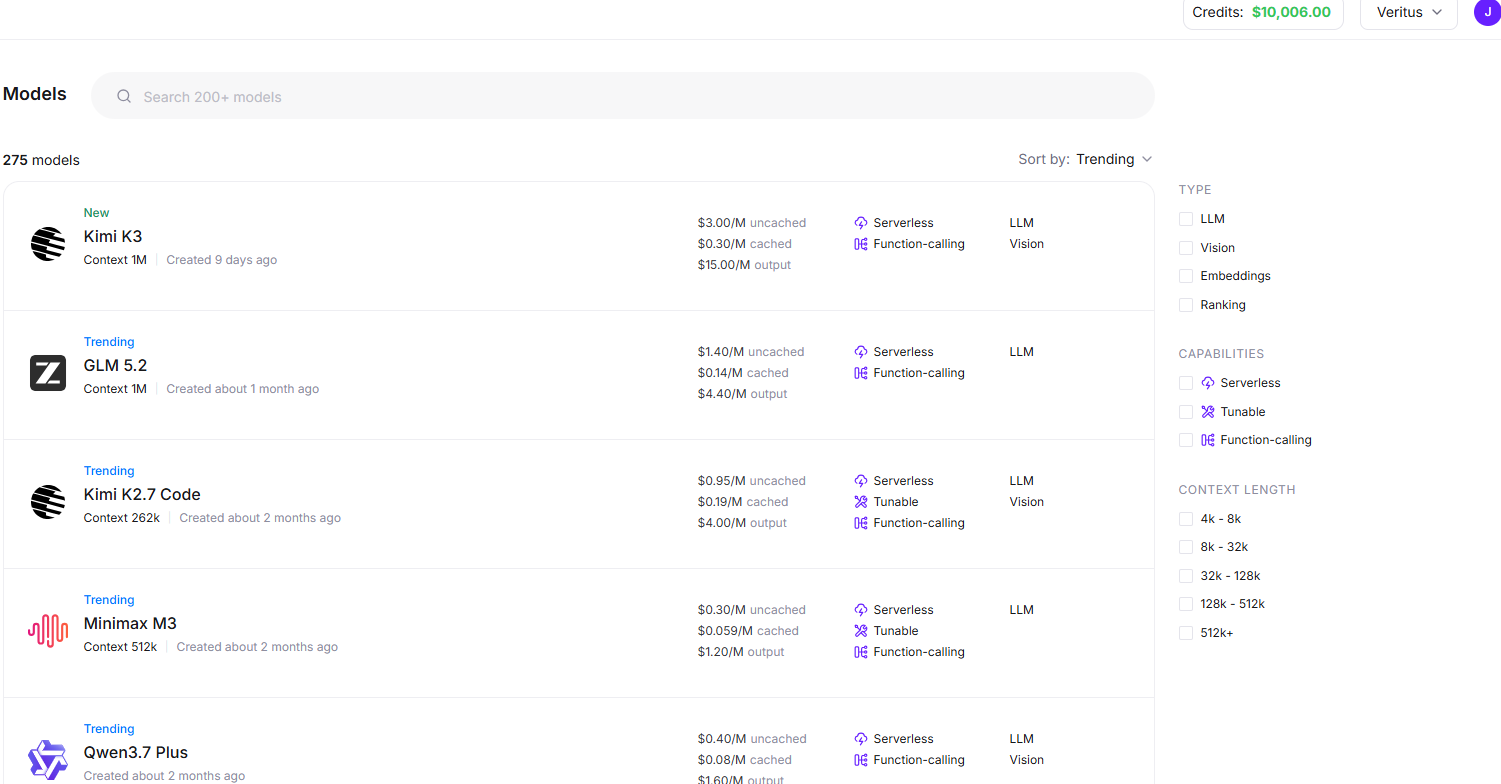
Task: Click LLM label in Minimax M3 row
Action: tap(1022, 610)
